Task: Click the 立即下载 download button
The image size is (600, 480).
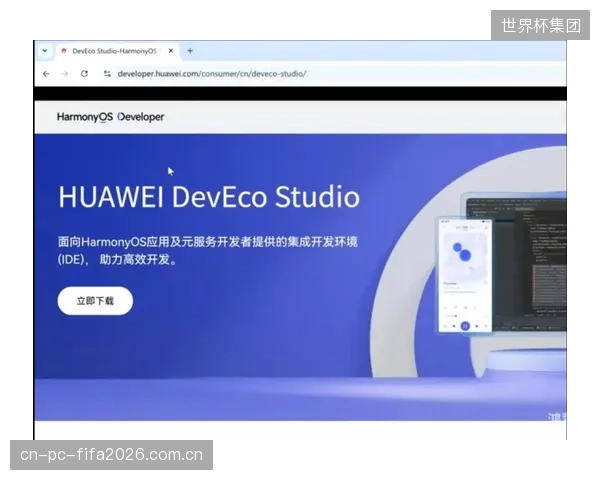Action: (95, 301)
